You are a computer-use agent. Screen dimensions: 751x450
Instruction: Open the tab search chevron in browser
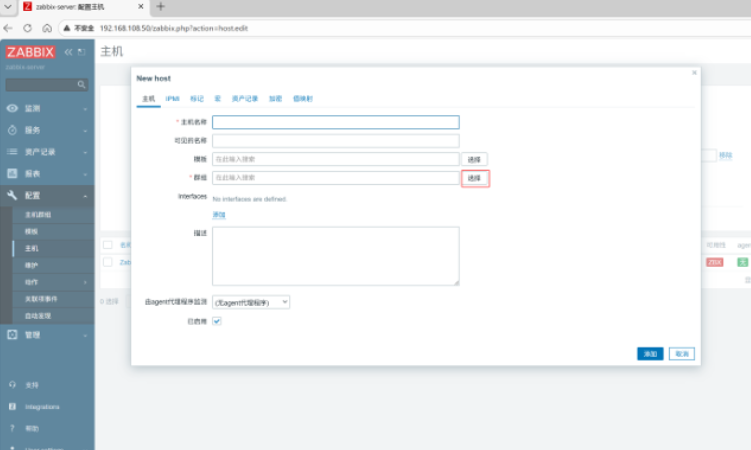8,7
